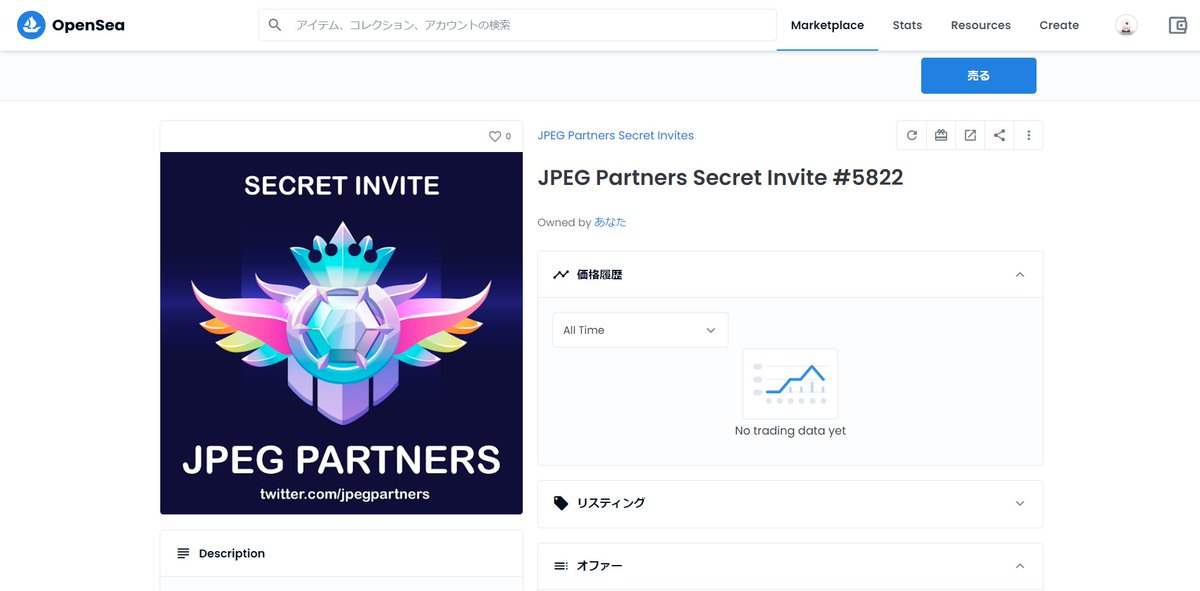Expand the リスティング panel chevron
Viewport: 1200px width, 591px height.
coord(1020,503)
